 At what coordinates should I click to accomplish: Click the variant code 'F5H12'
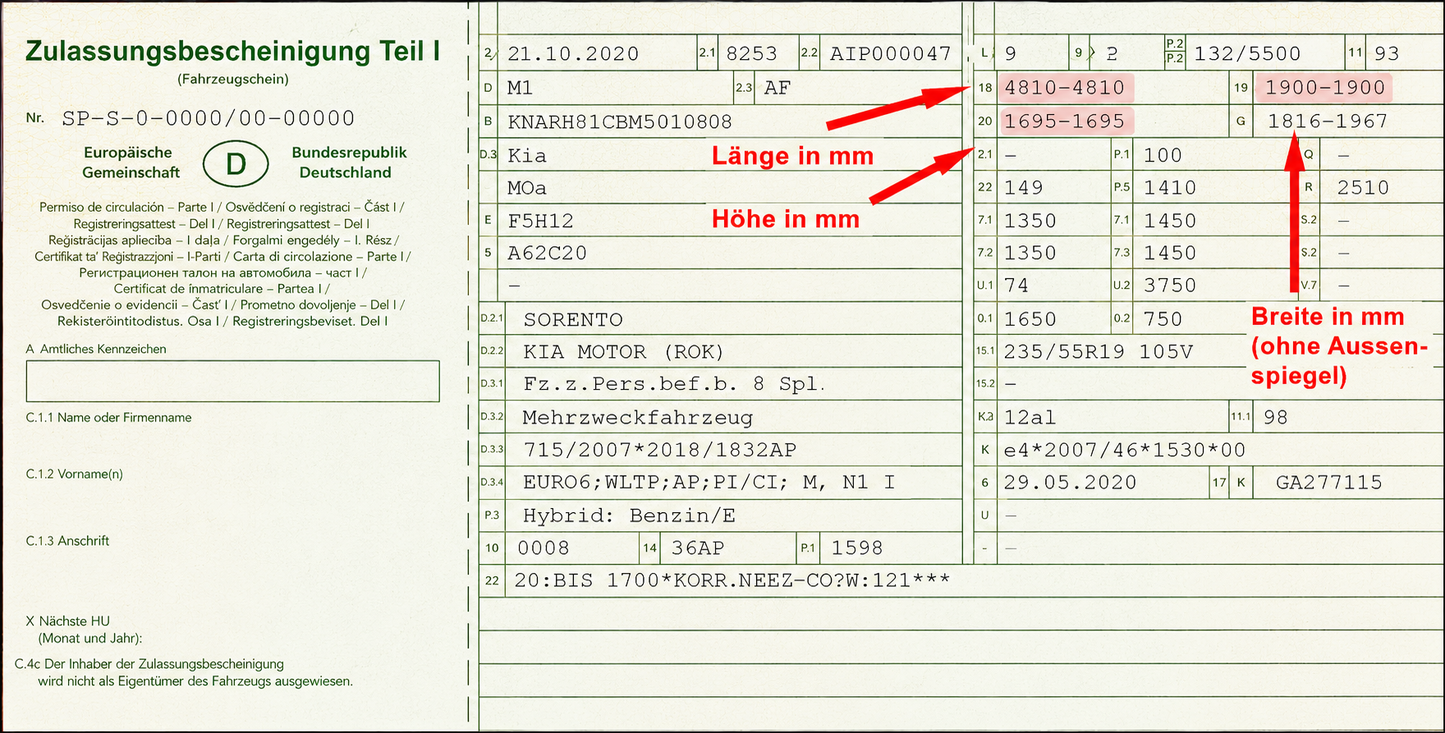coord(540,221)
